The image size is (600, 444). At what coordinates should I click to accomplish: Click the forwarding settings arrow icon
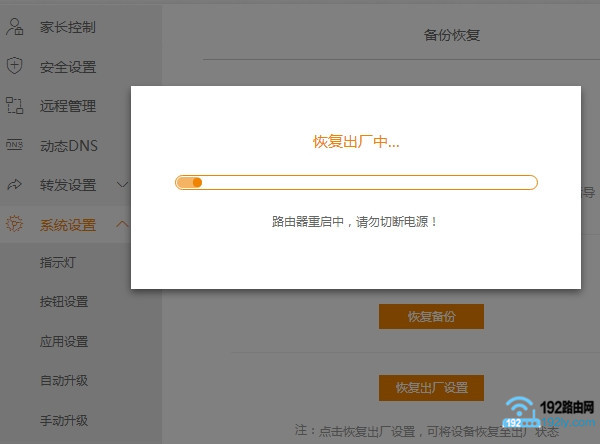click(14, 185)
